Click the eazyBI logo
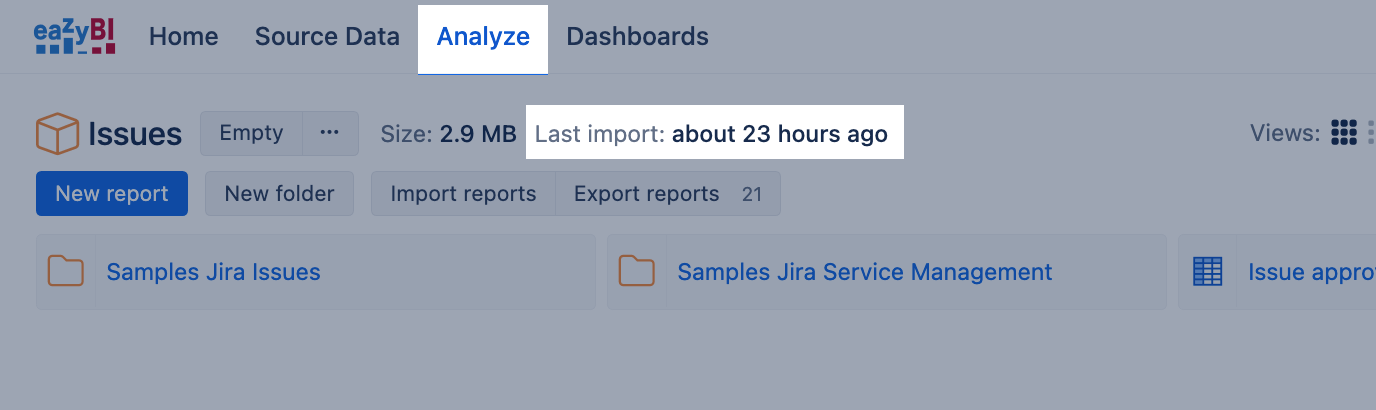This screenshot has width=1376, height=410. tap(75, 37)
